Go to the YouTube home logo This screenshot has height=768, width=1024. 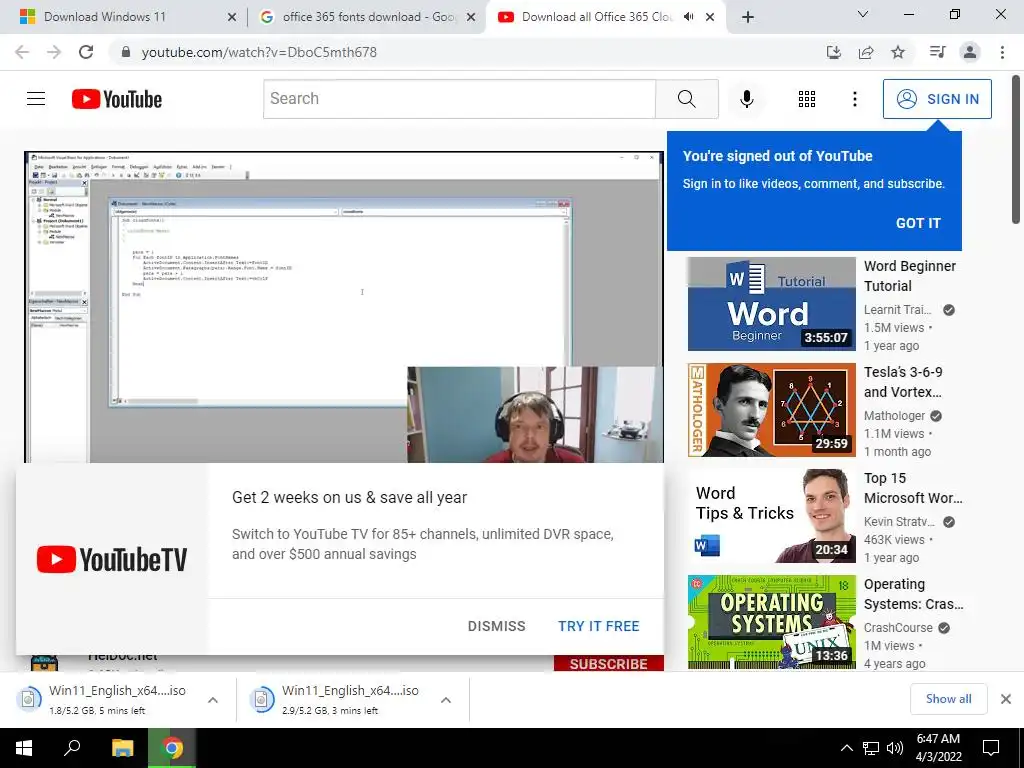pos(117,99)
